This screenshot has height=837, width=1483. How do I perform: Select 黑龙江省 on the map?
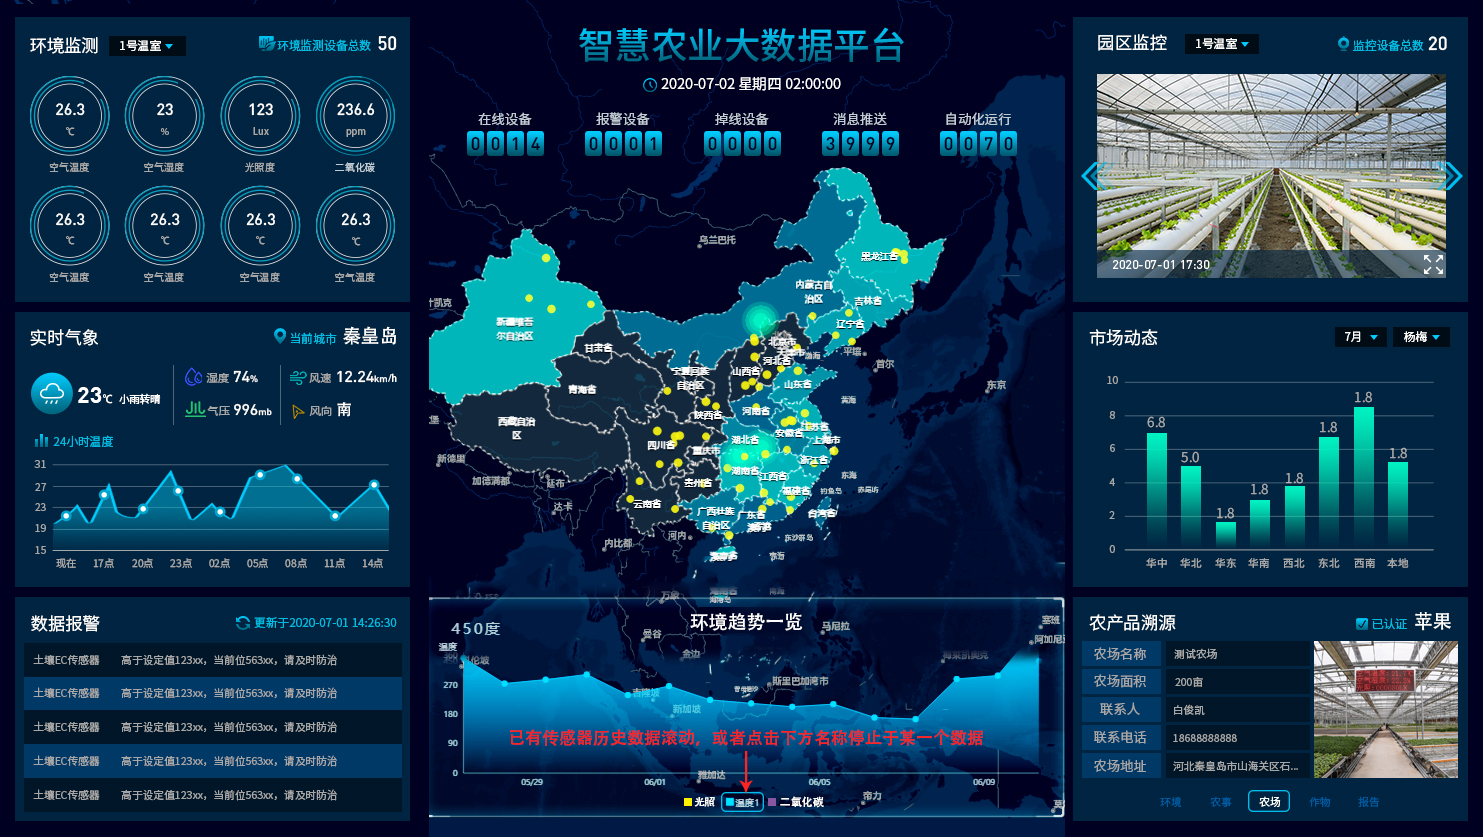tap(879, 258)
